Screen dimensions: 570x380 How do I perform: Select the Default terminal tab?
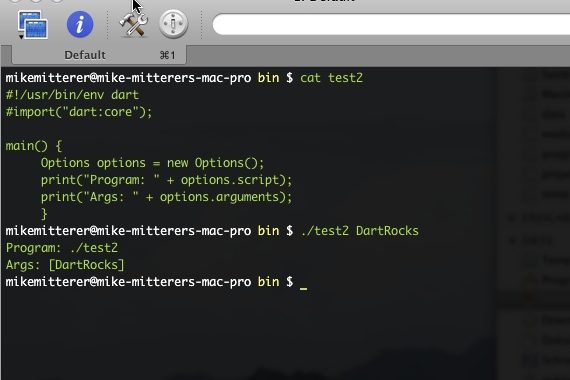click(99, 55)
